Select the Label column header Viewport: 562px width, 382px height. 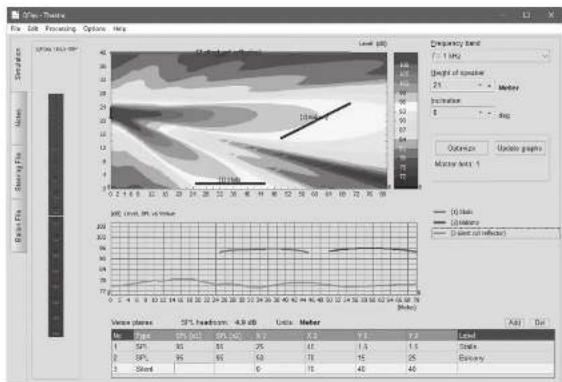click(x=505, y=336)
